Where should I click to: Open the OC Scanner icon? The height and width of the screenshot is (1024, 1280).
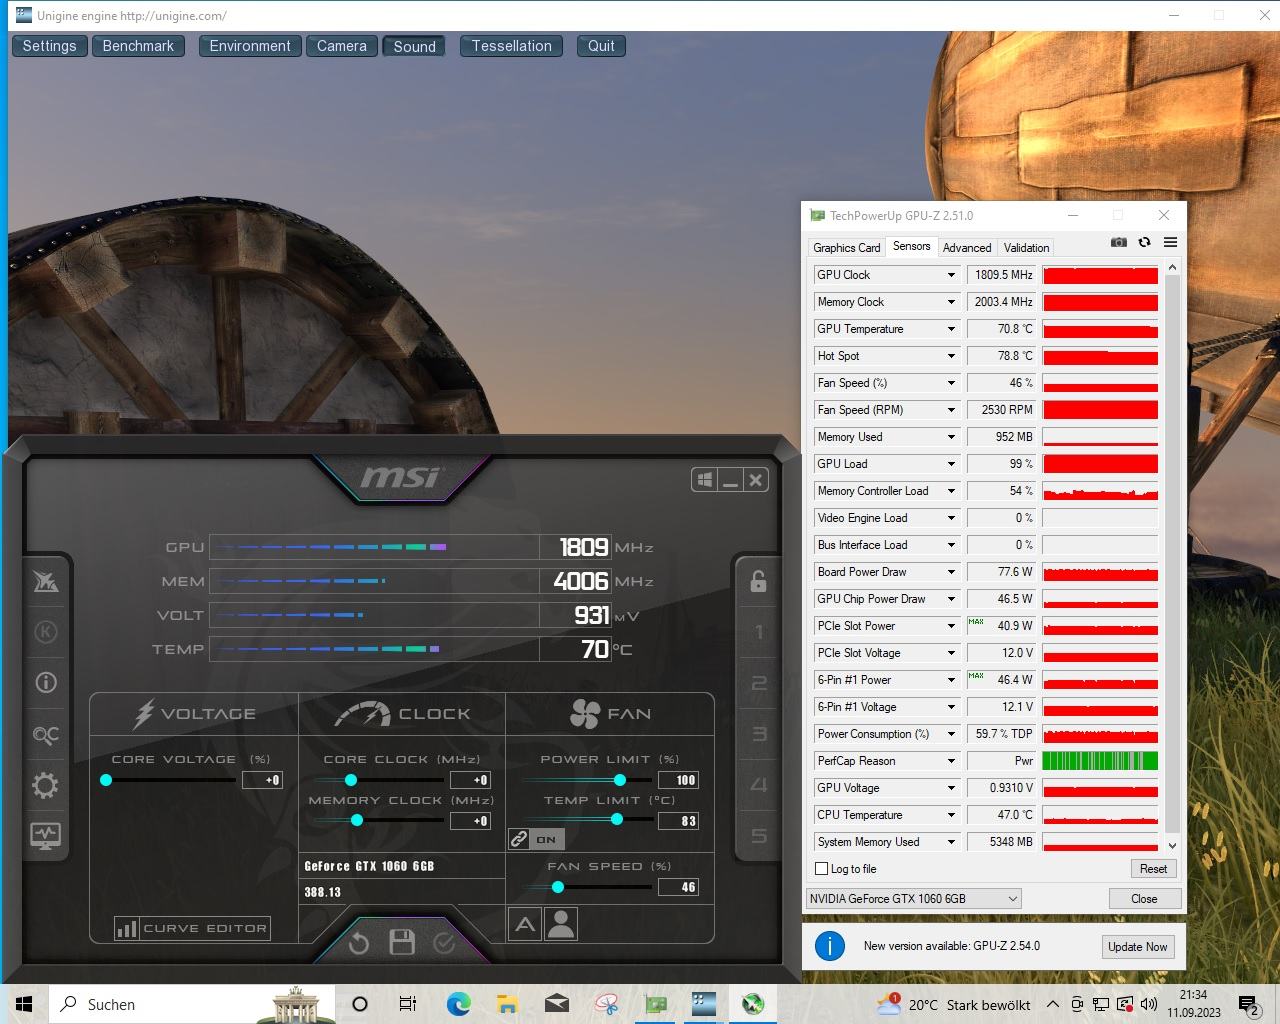45,735
